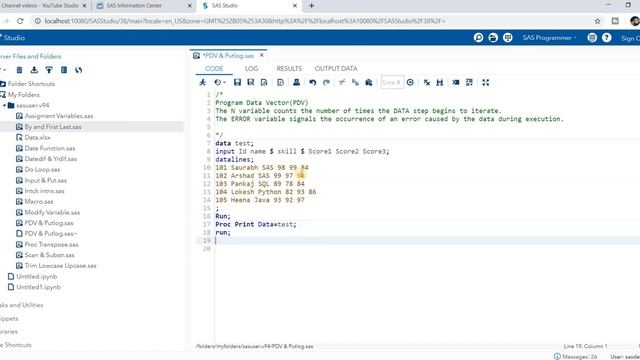Expand the Tasks and Utilities section

(21, 305)
